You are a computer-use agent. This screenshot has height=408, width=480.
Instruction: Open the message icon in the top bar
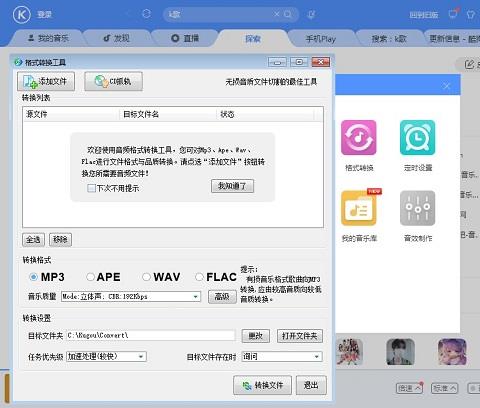[453, 14]
